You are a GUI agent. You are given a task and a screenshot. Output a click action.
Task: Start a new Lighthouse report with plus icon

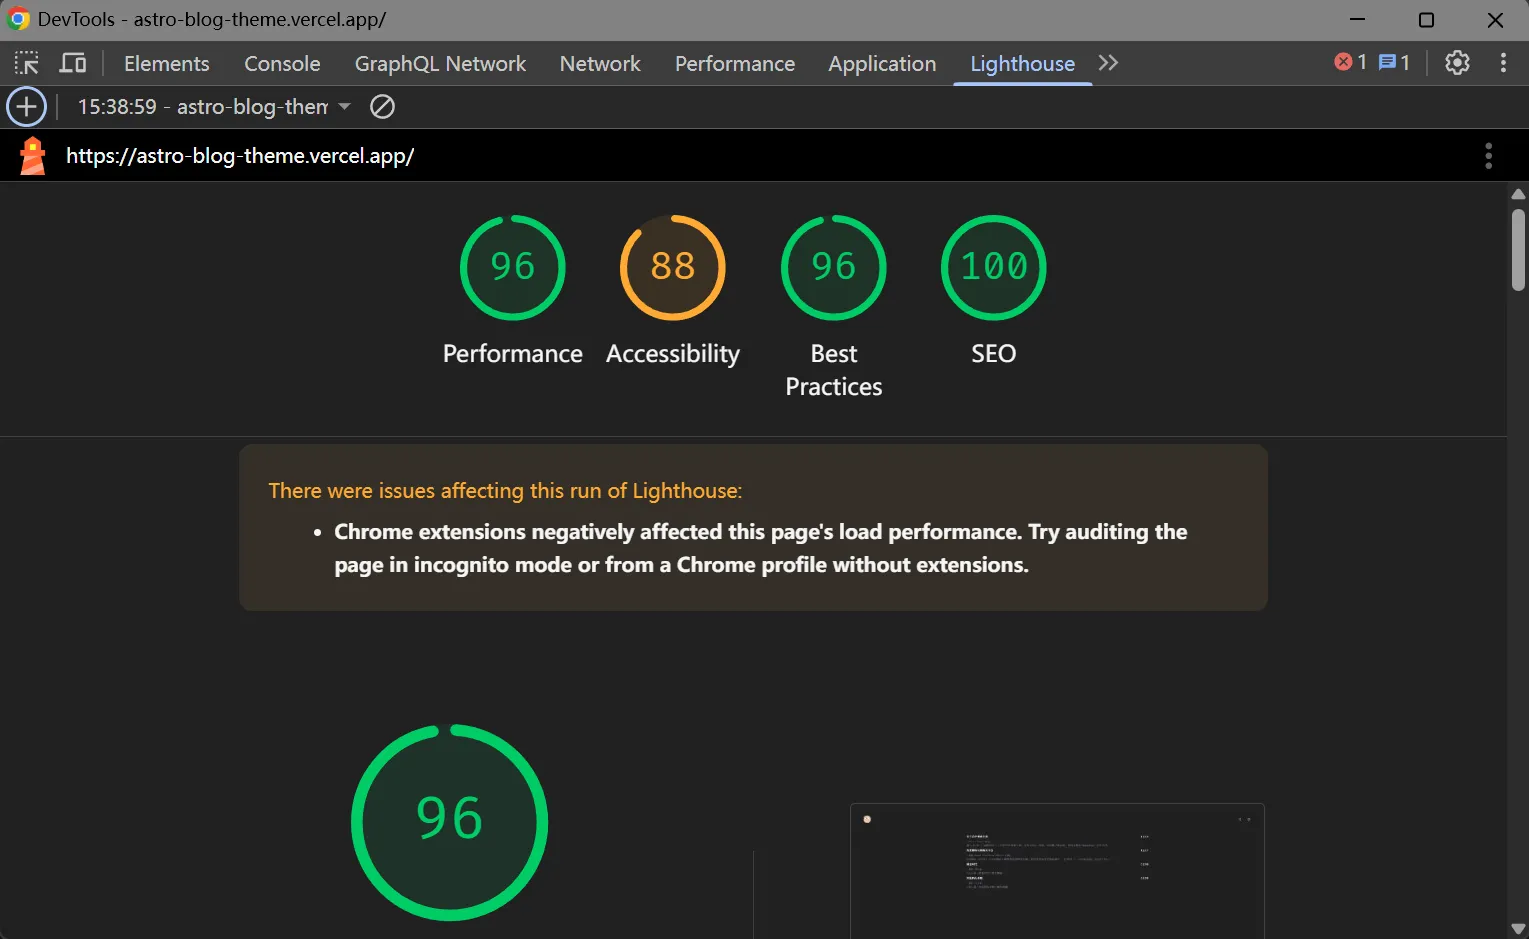pos(26,107)
